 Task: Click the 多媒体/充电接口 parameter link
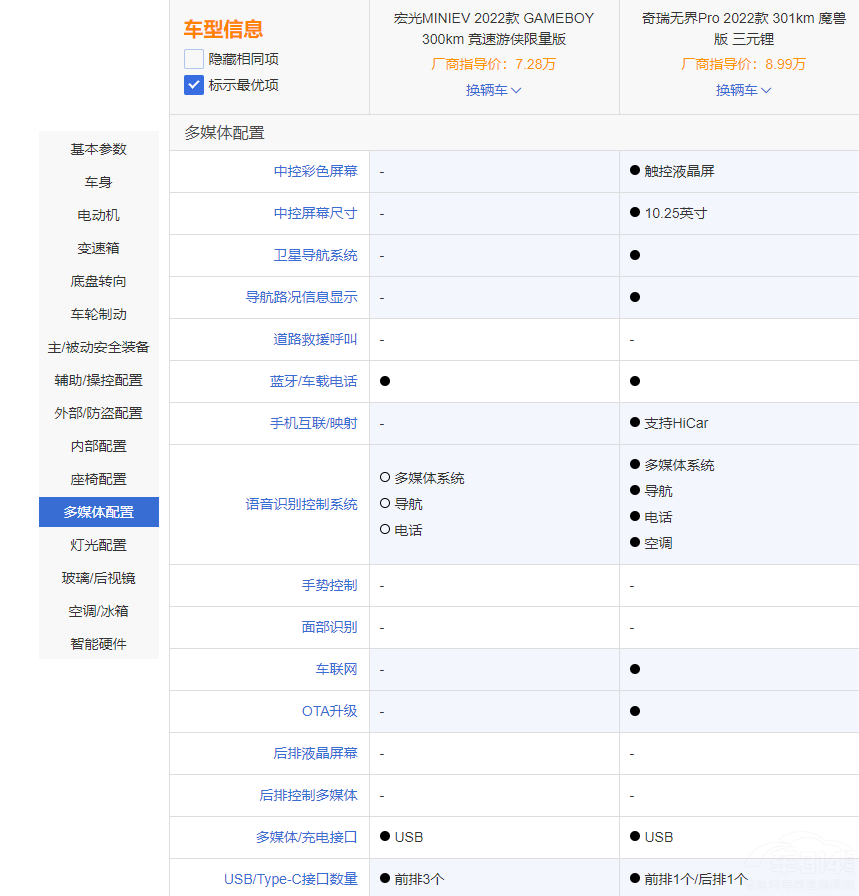[x=306, y=837]
